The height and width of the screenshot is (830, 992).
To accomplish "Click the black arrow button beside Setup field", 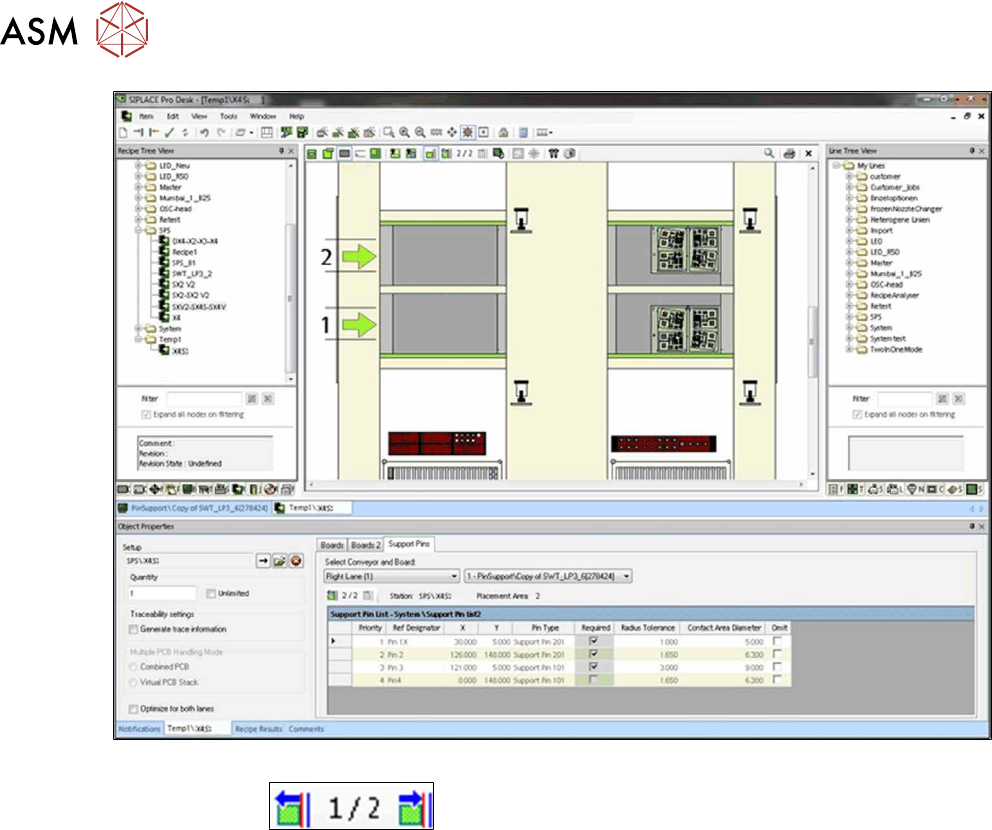I will (263, 561).
